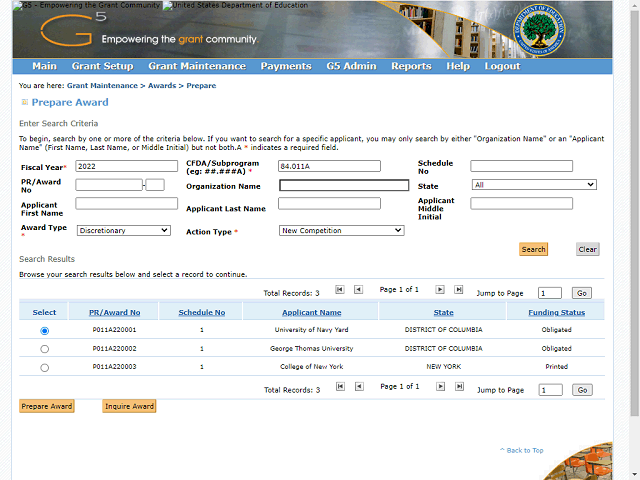The width and height of the screenshot is (640, 480).
Task: Click the bottom Go button
Action: coord(582,390)
